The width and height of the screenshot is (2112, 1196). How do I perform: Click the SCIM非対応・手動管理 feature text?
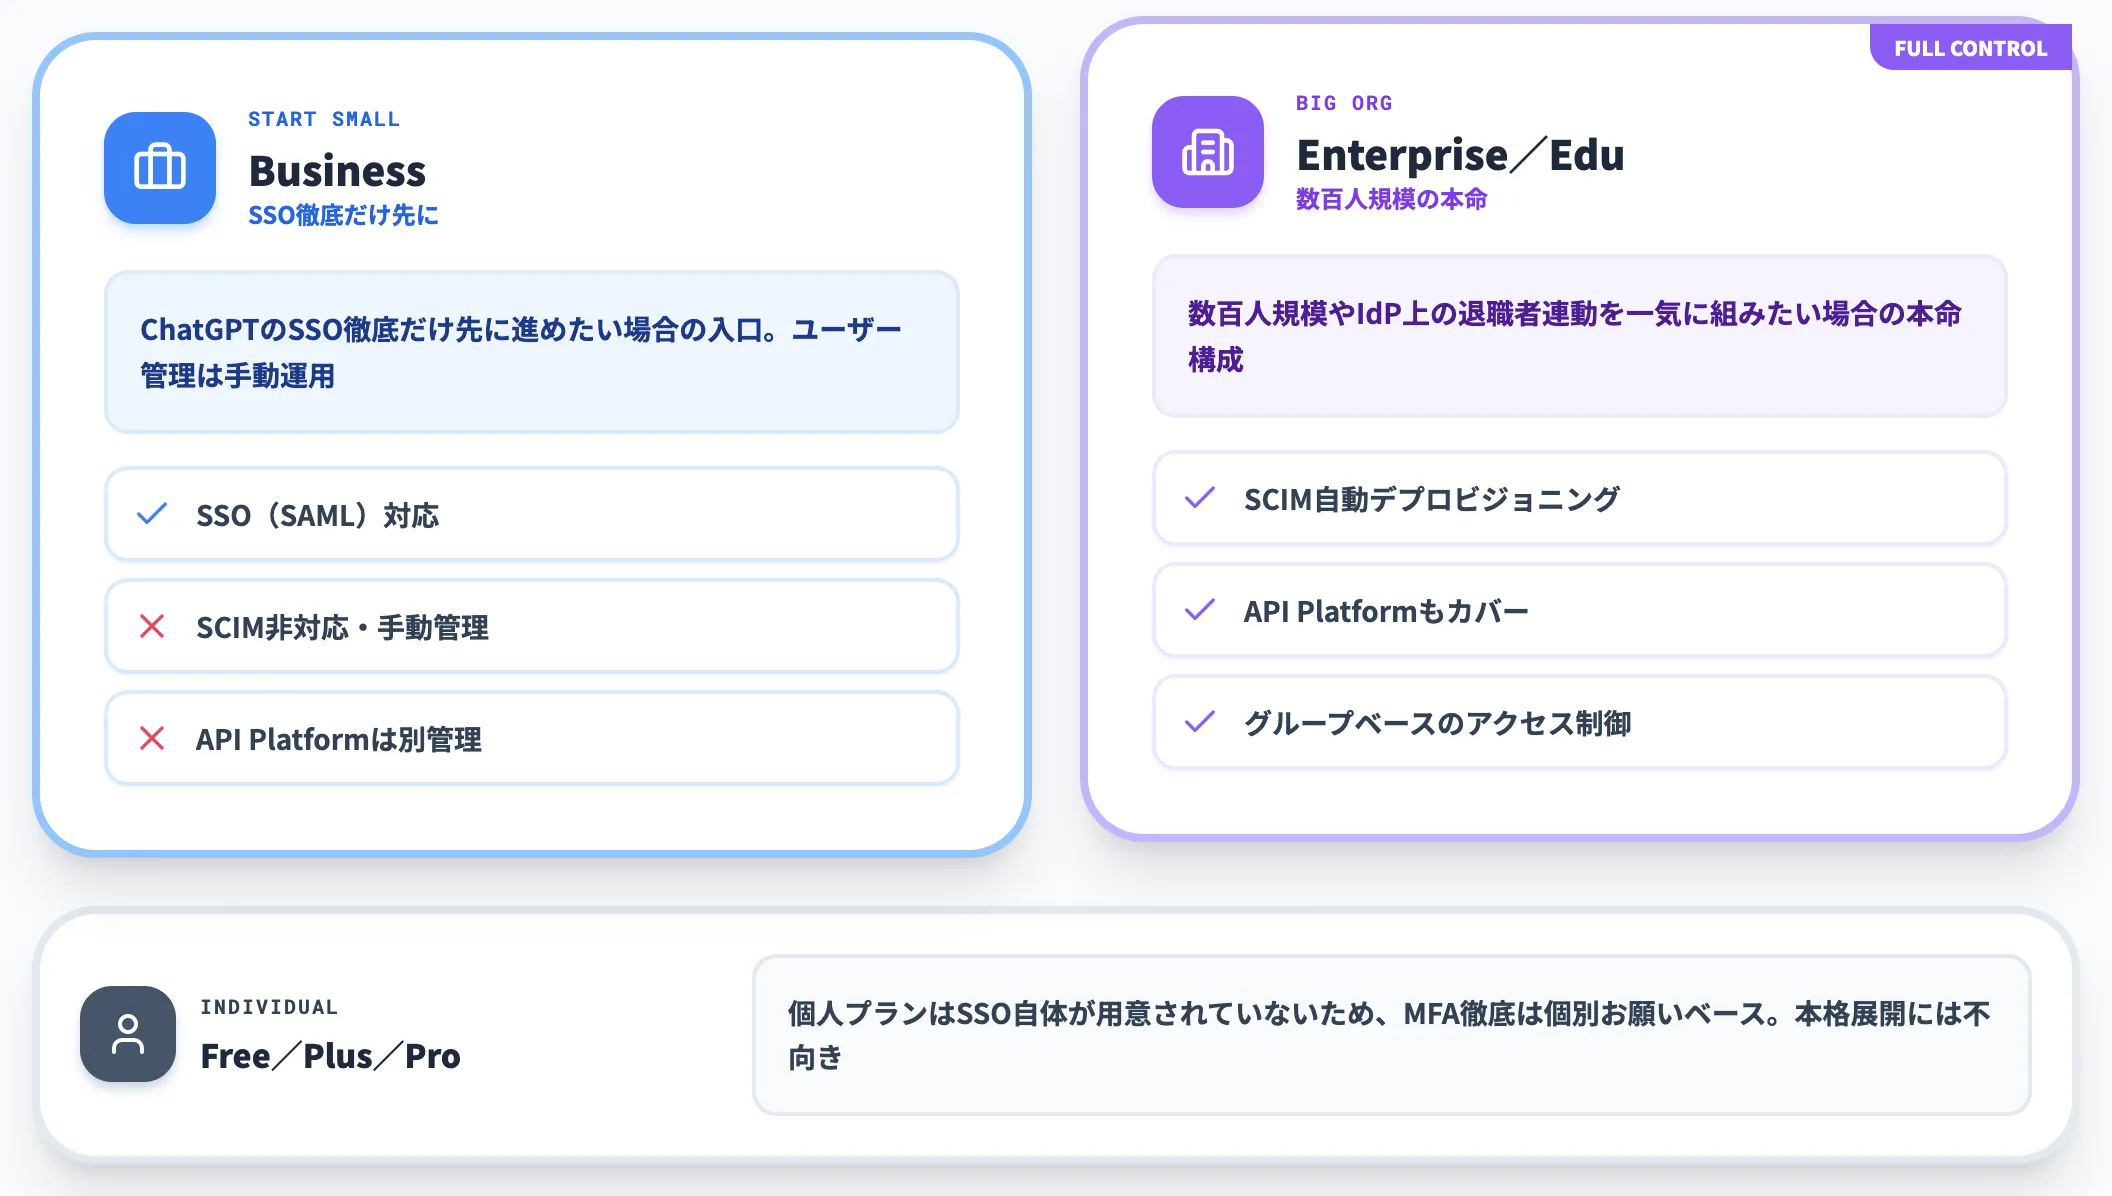342,627
